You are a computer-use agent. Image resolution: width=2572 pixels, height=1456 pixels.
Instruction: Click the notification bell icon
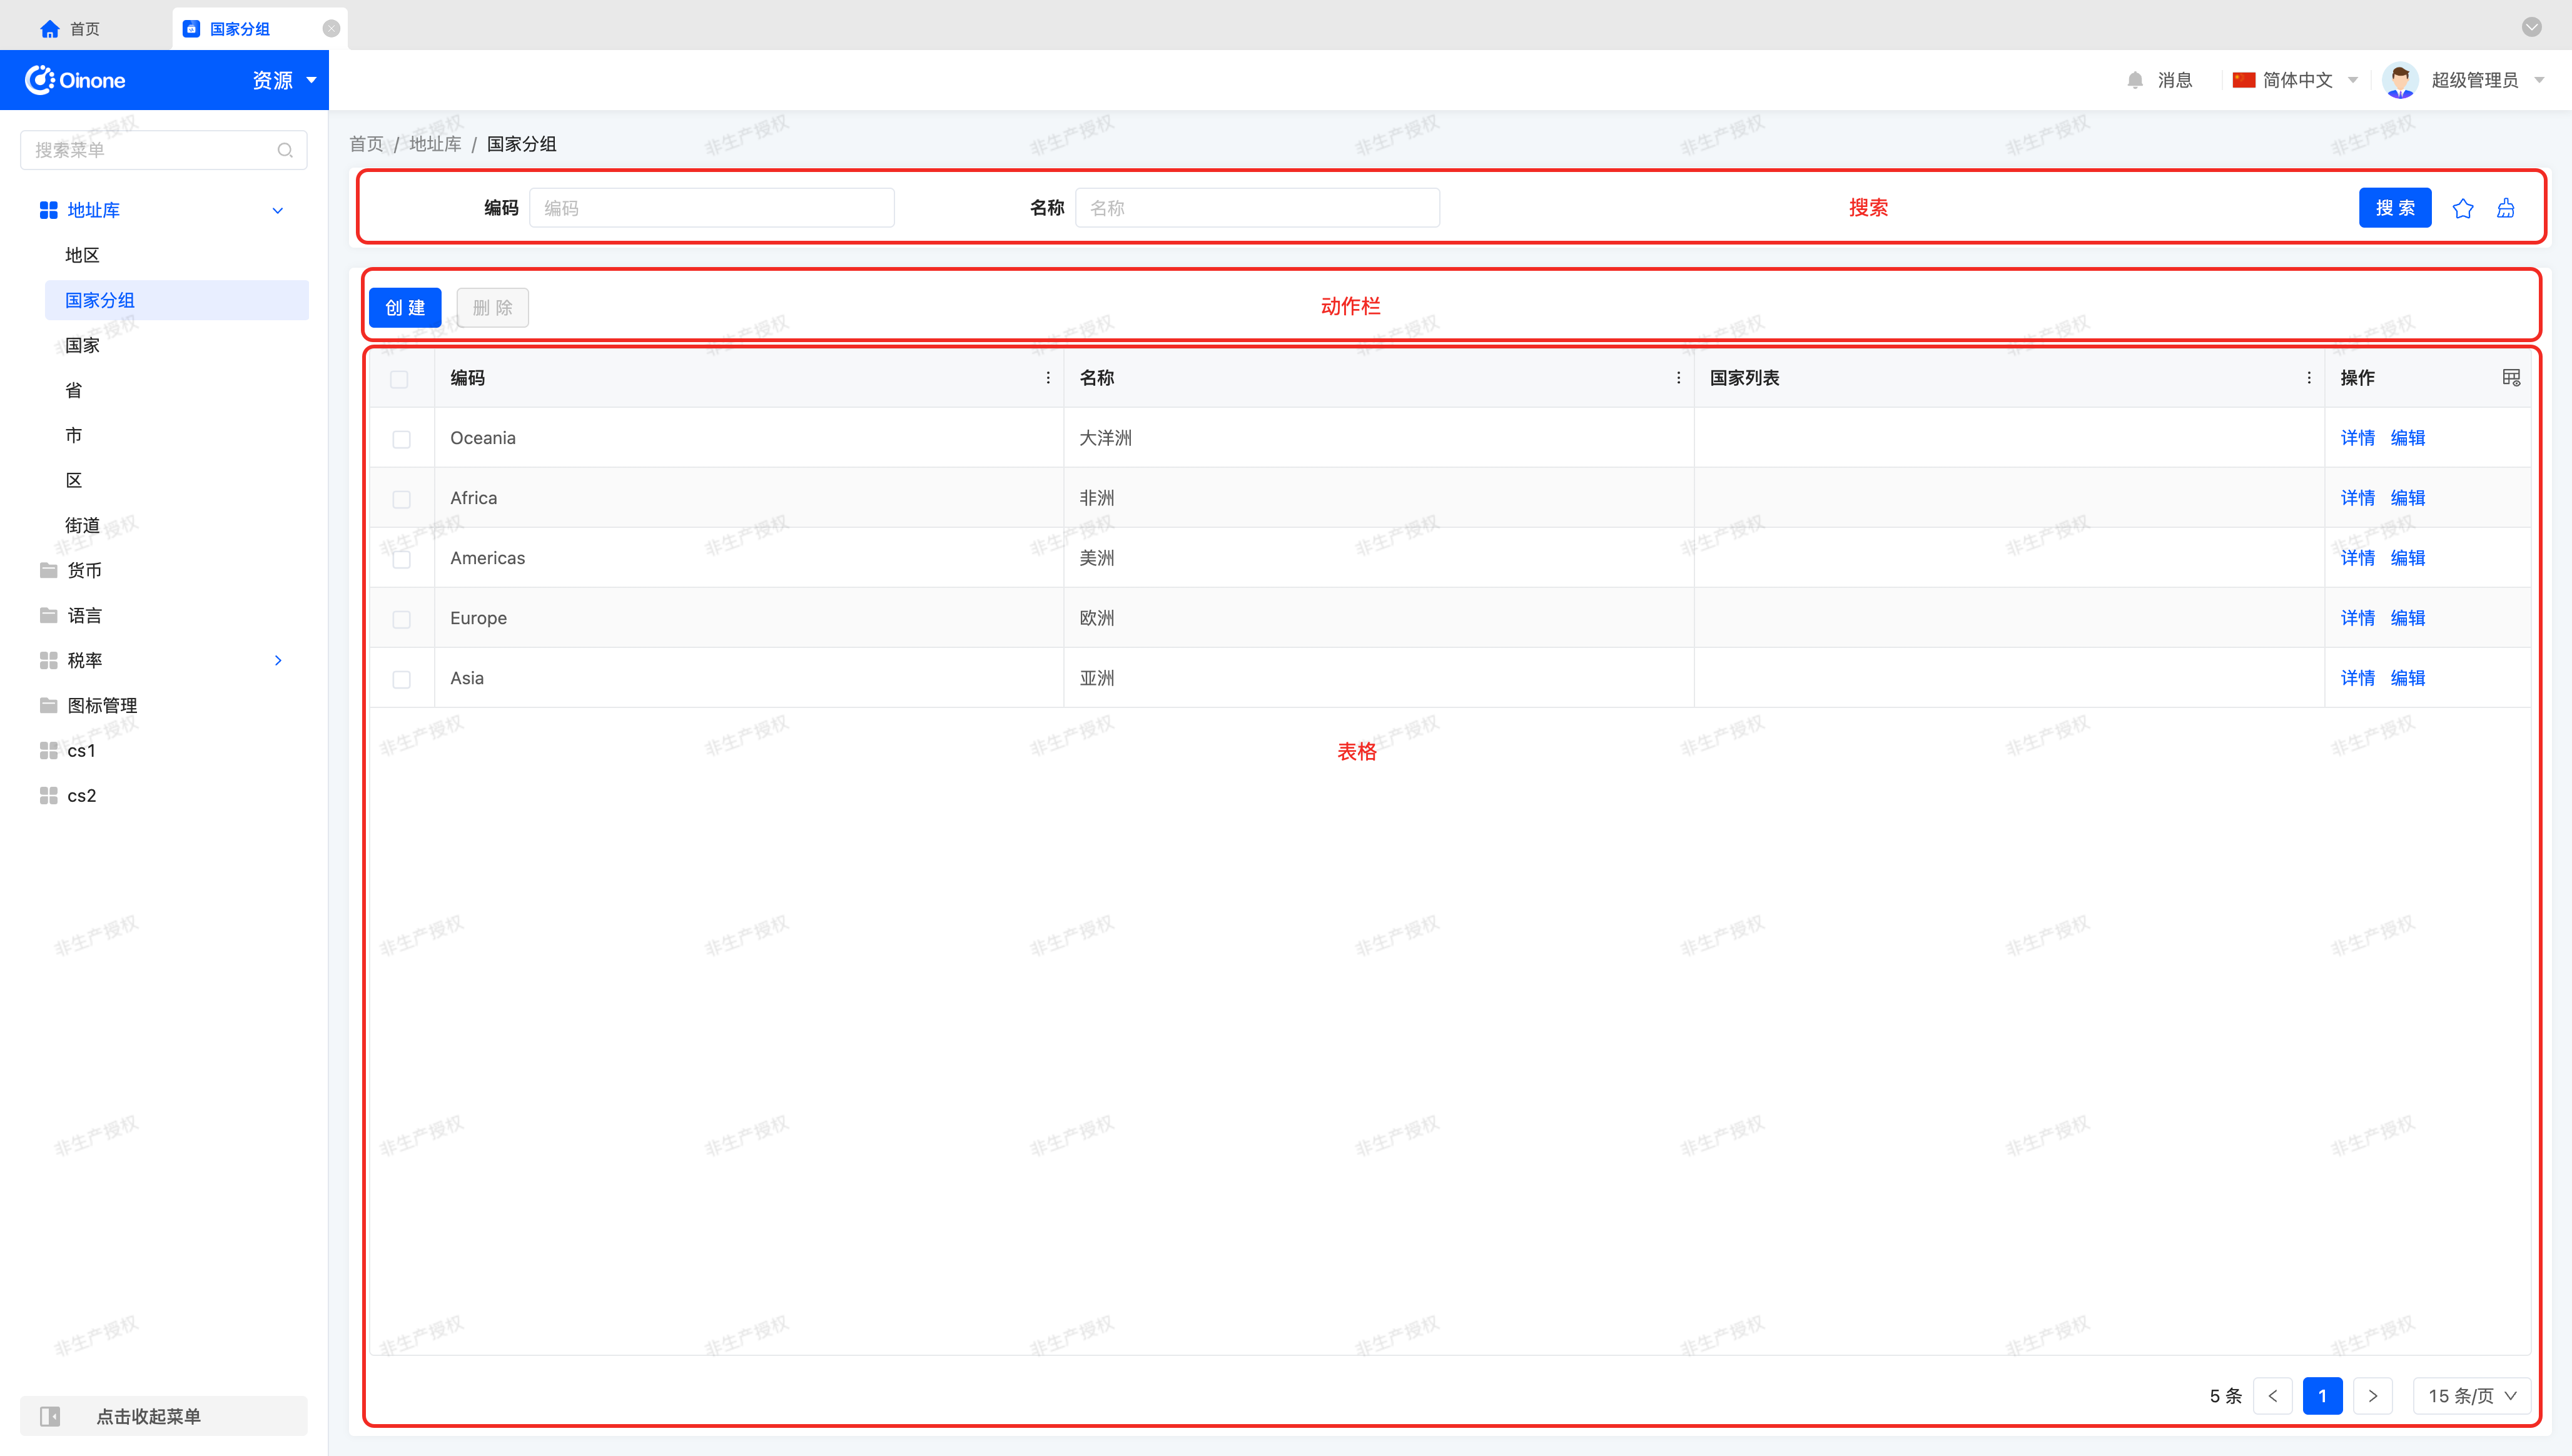click(2134, 80)
